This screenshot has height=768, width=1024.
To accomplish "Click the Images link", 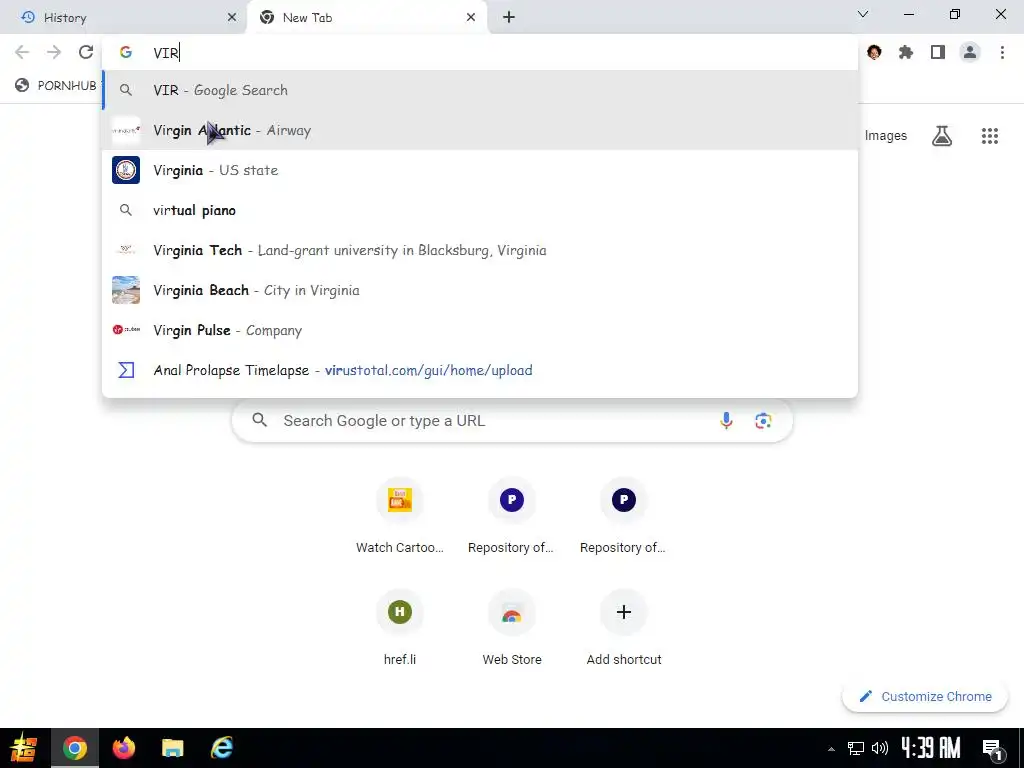I will (x=886, y=136).
